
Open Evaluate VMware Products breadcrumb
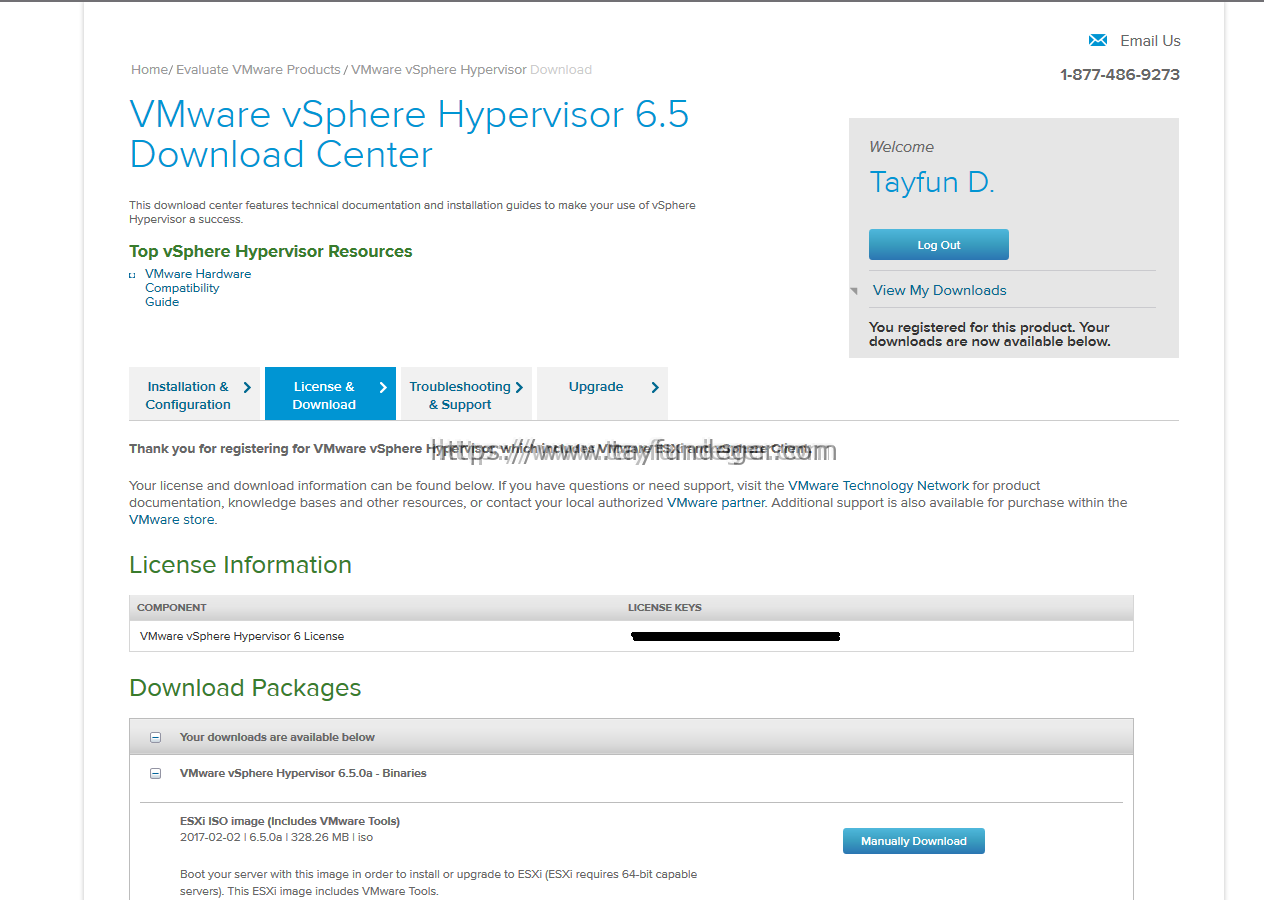pos(258,70)
